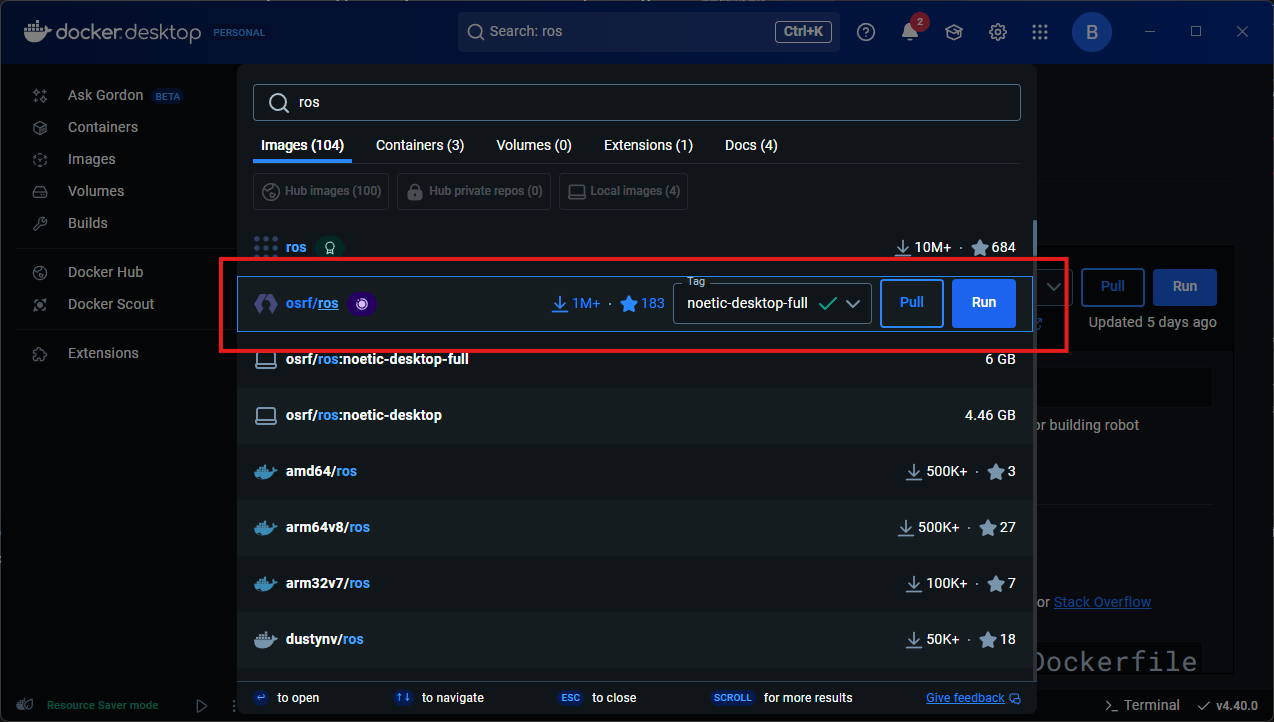This screenshot has height=722, width=1274.
Task: Click the Ctrl+K shortcut hint
Action: 803,32
